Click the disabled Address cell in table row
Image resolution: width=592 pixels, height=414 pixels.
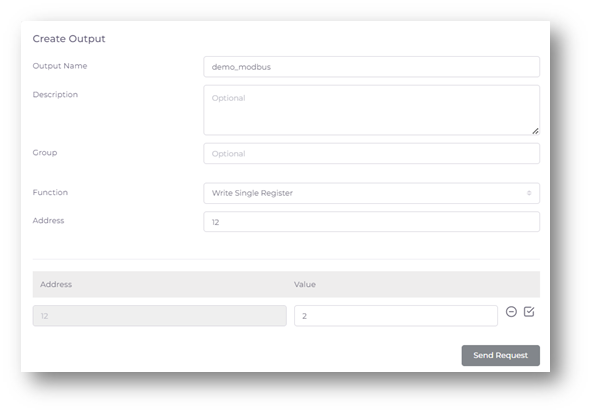(x=159, y=316)
